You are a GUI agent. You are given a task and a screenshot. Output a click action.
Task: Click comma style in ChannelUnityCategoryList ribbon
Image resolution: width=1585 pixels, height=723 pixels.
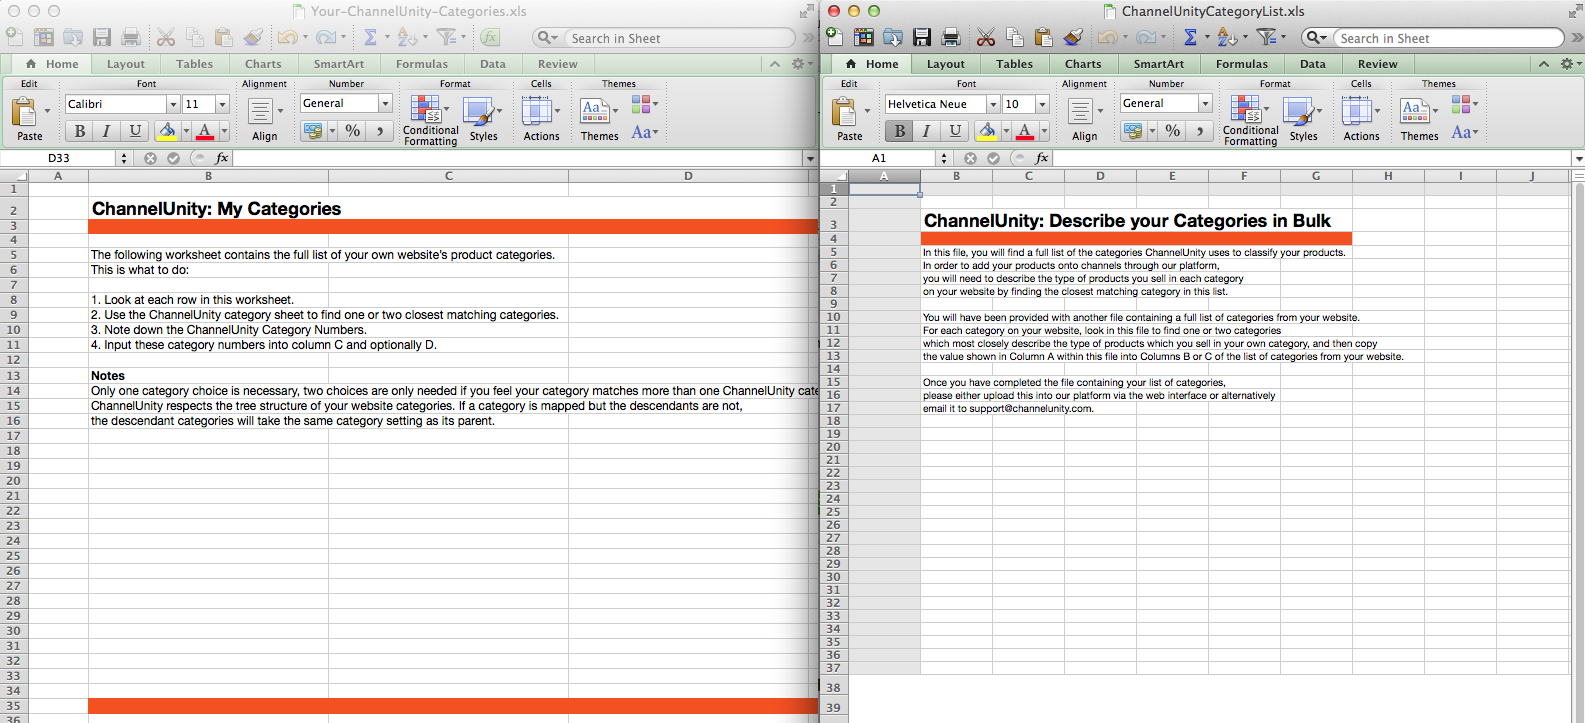[1200, 131]
